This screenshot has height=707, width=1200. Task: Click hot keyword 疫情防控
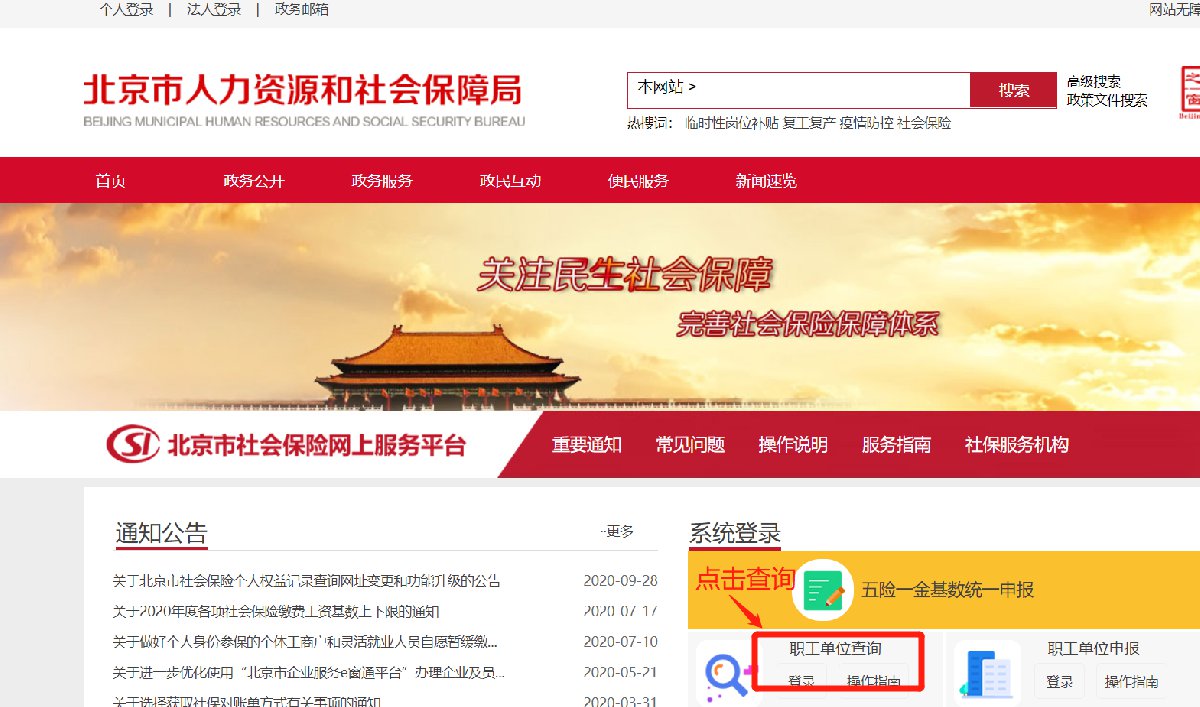click(x=866, y=123)
